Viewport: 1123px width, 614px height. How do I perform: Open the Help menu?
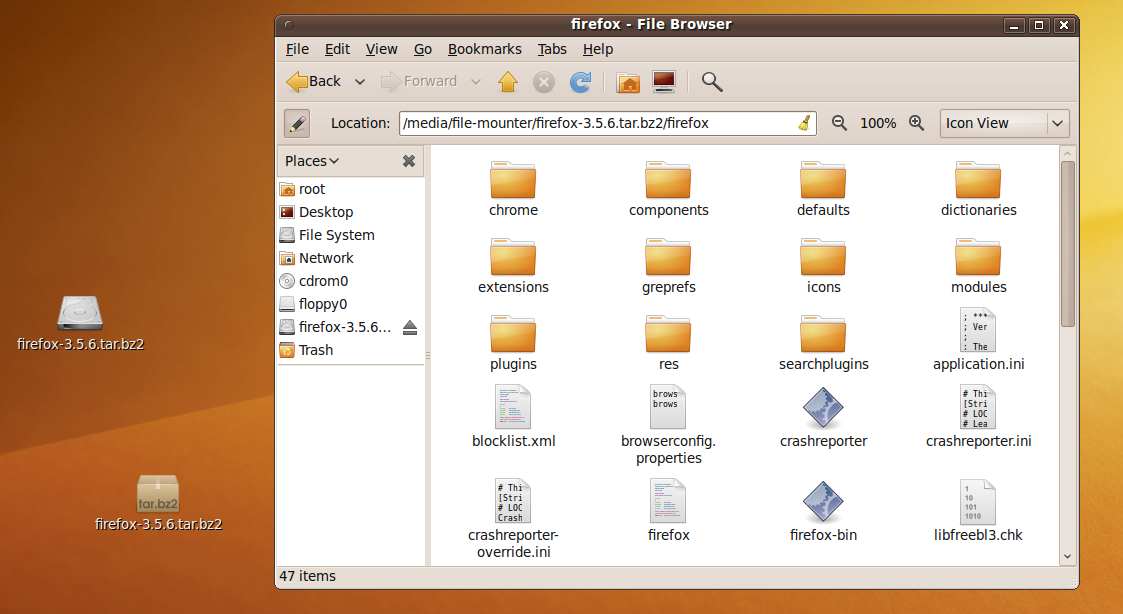pyautogui.click(x=598, y=49)
